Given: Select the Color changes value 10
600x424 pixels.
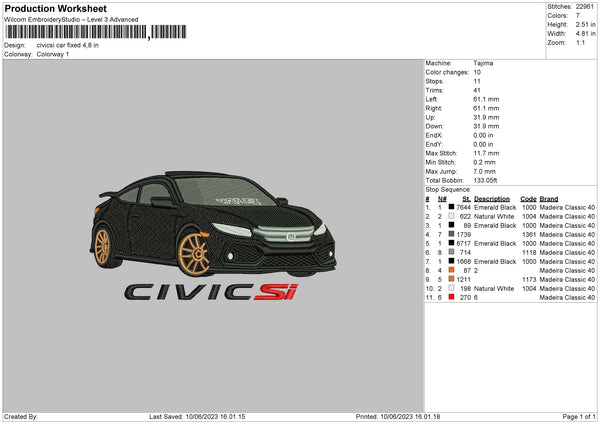Looking at the screenshot, I should [477, 72].
